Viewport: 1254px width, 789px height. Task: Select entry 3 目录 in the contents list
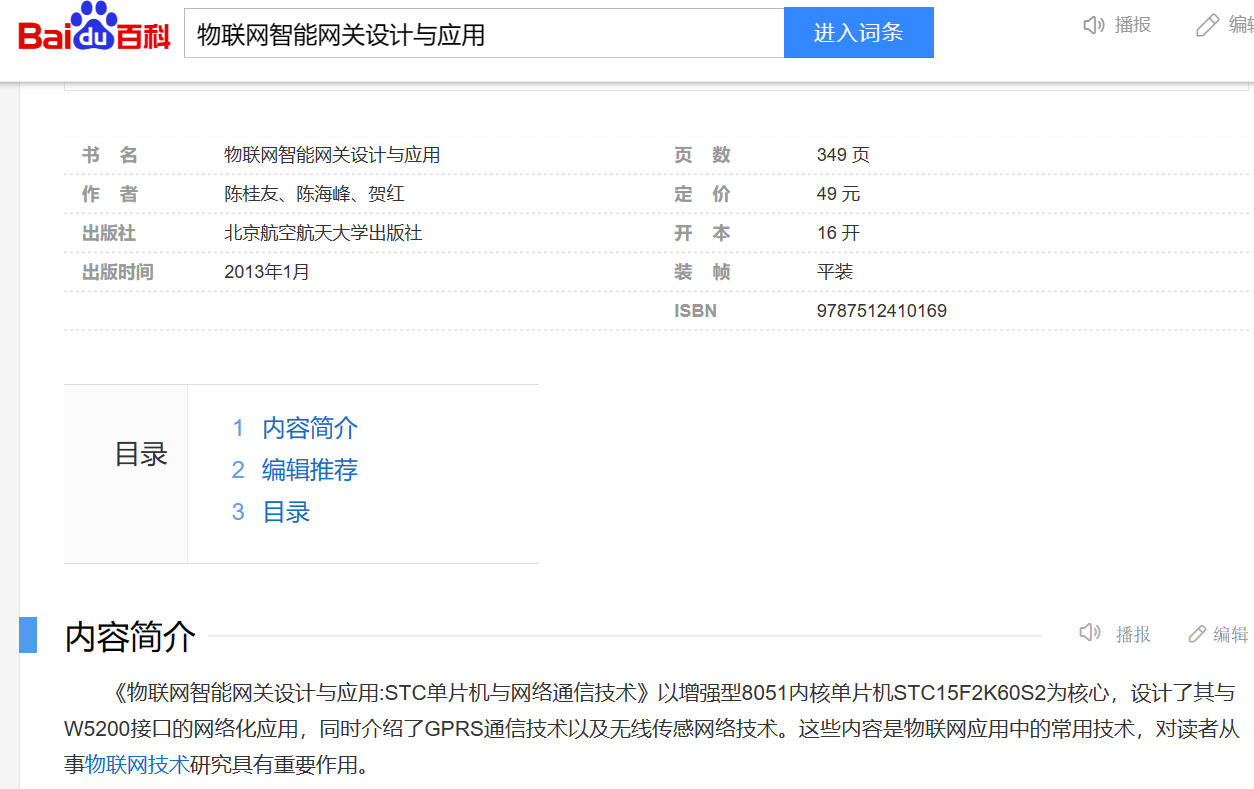tap(286, 512)
